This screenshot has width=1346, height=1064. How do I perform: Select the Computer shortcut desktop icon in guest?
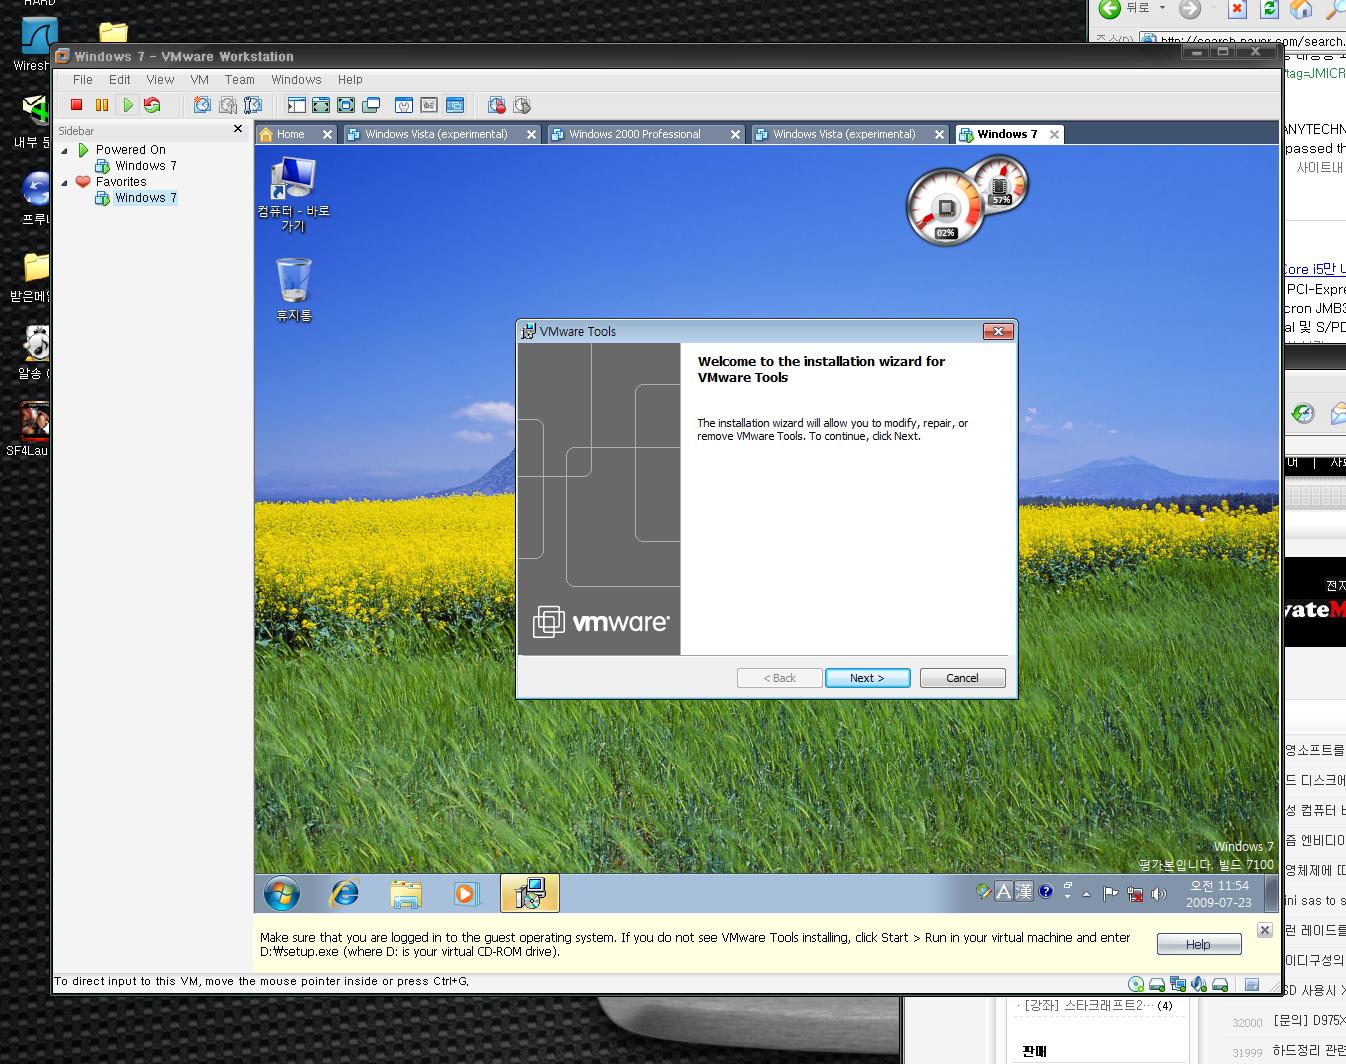pos(293,195)
